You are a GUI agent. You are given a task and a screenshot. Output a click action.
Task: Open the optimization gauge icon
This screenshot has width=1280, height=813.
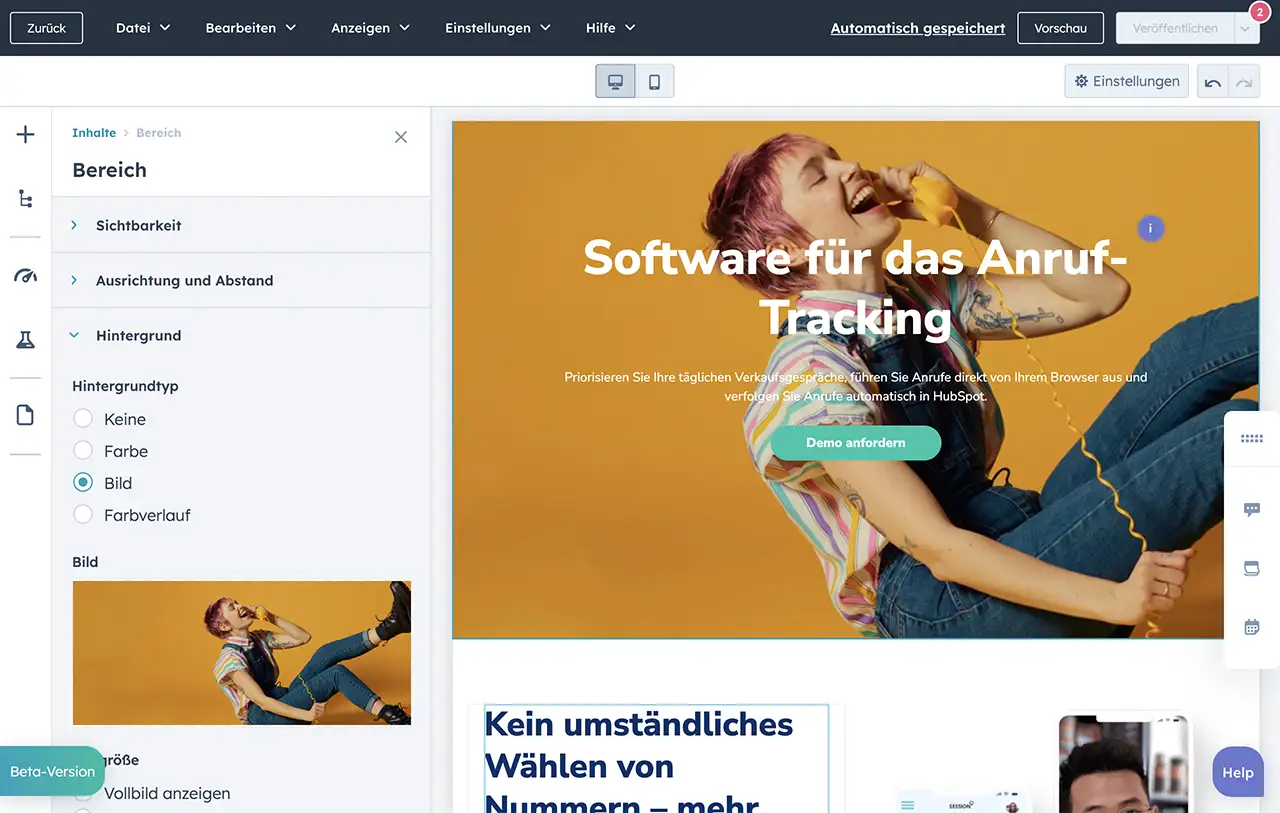pos(26,276)
